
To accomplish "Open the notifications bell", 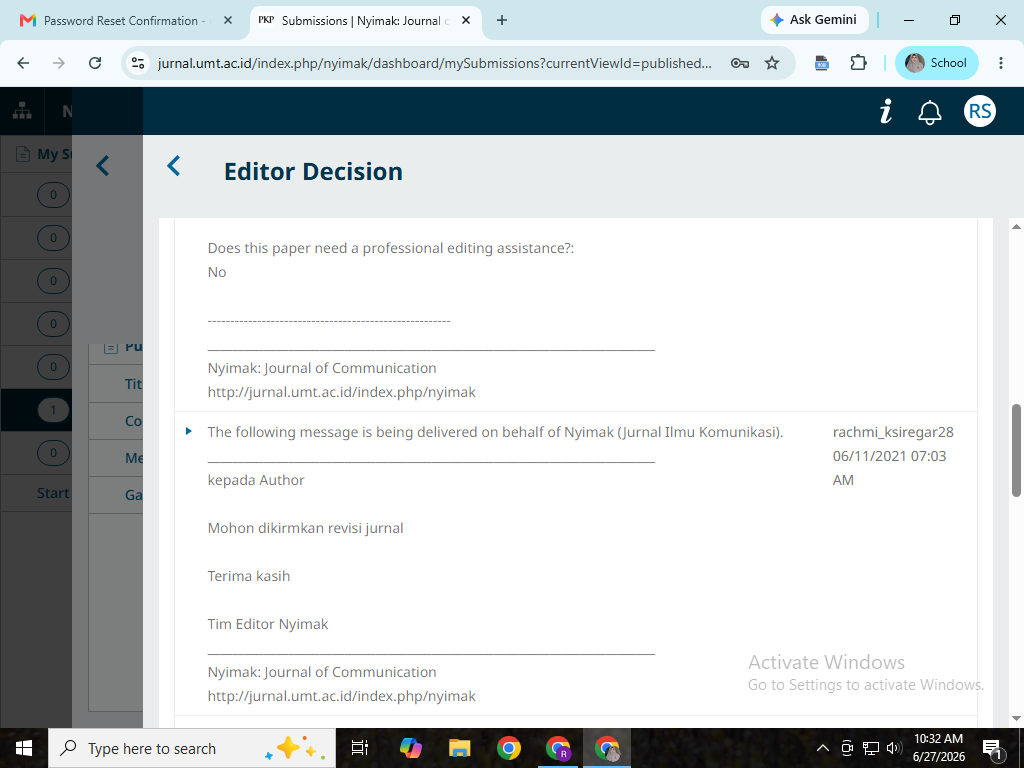I will coord(929,112).
